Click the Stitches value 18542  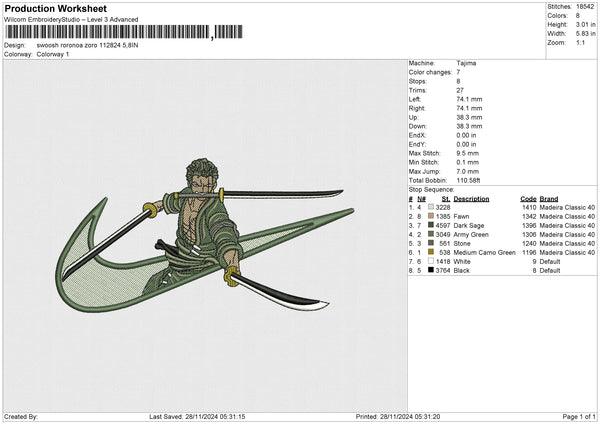584,8
